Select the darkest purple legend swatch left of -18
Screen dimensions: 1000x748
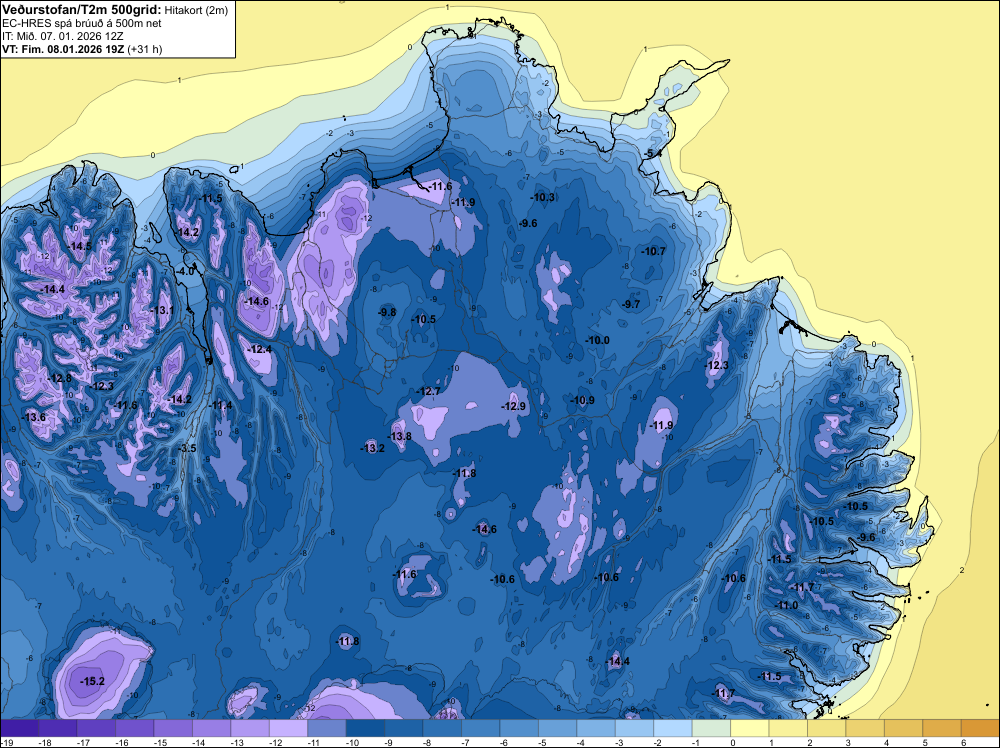[x=19, y=728]
